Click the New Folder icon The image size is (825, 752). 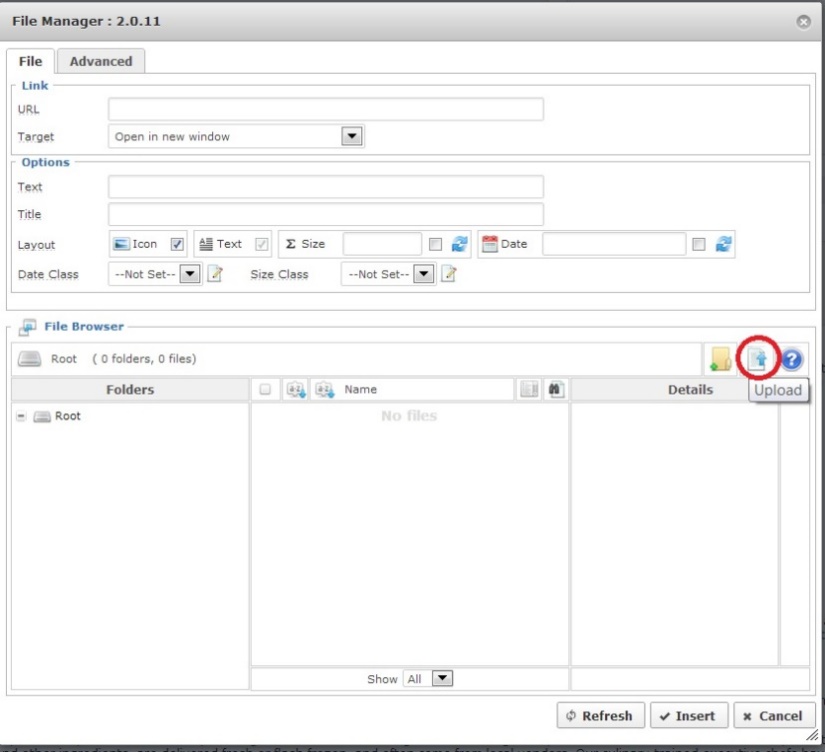[718, 360]
